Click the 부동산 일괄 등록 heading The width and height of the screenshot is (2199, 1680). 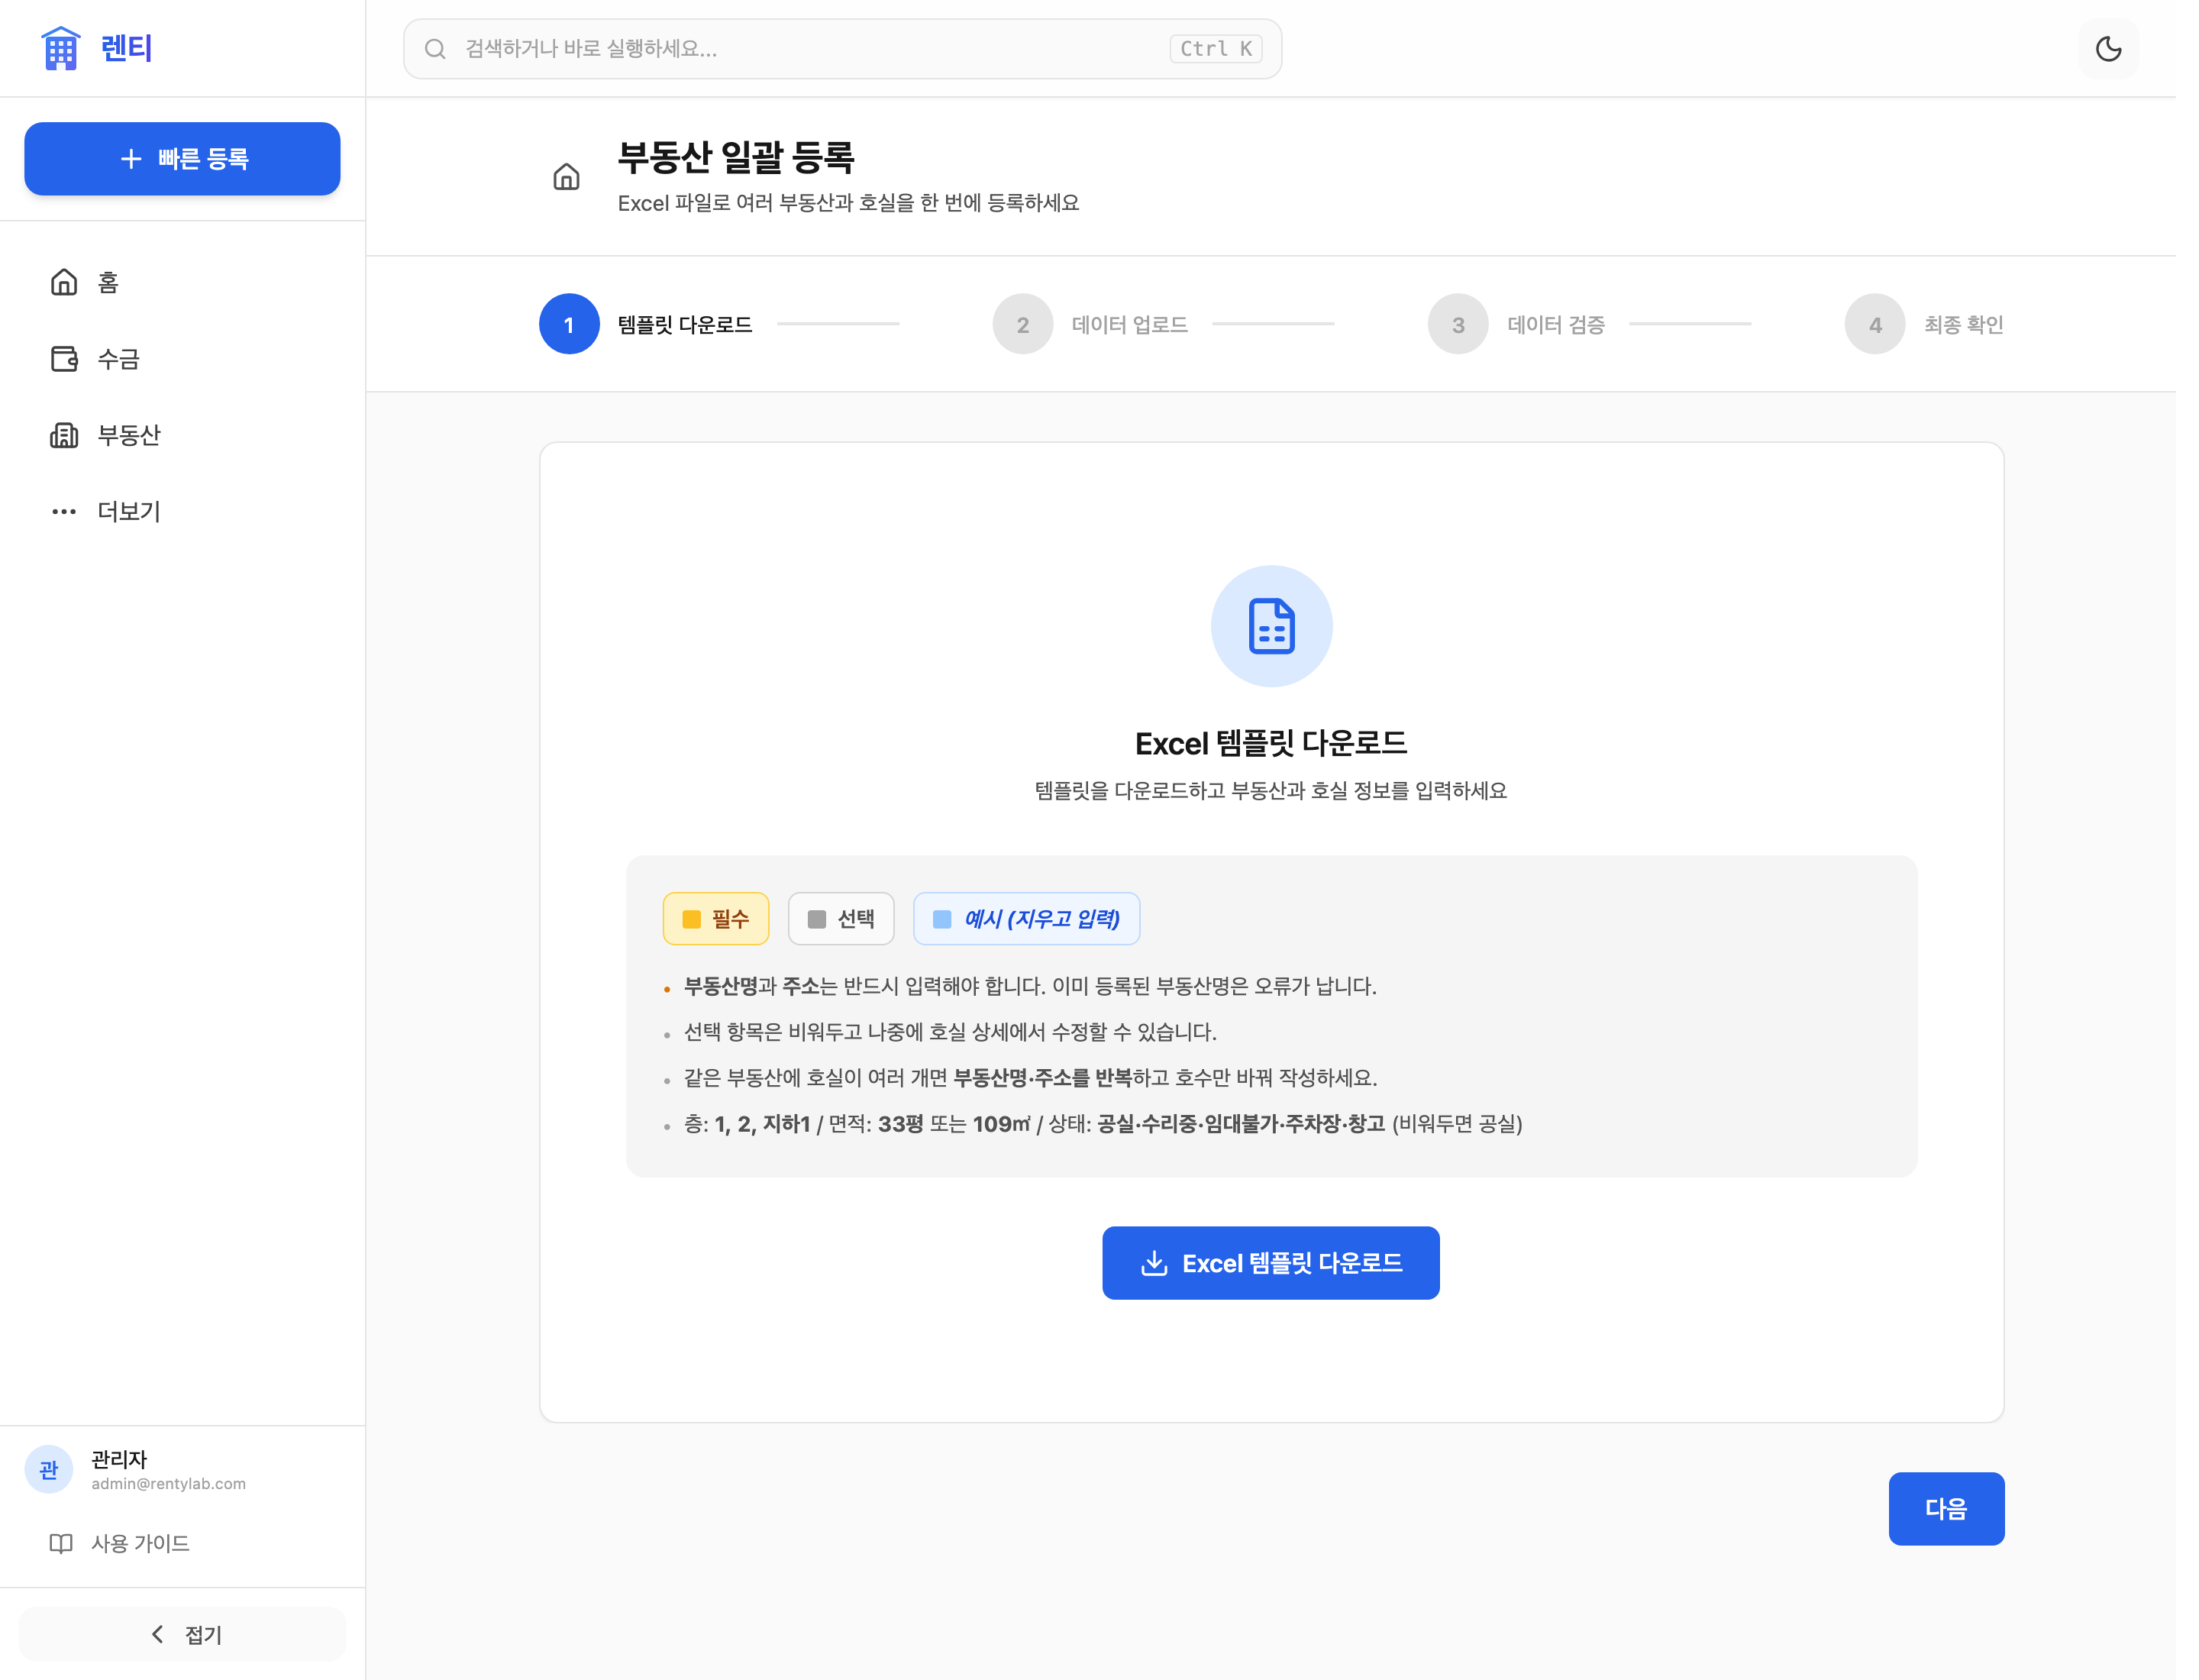coord(736,157)
